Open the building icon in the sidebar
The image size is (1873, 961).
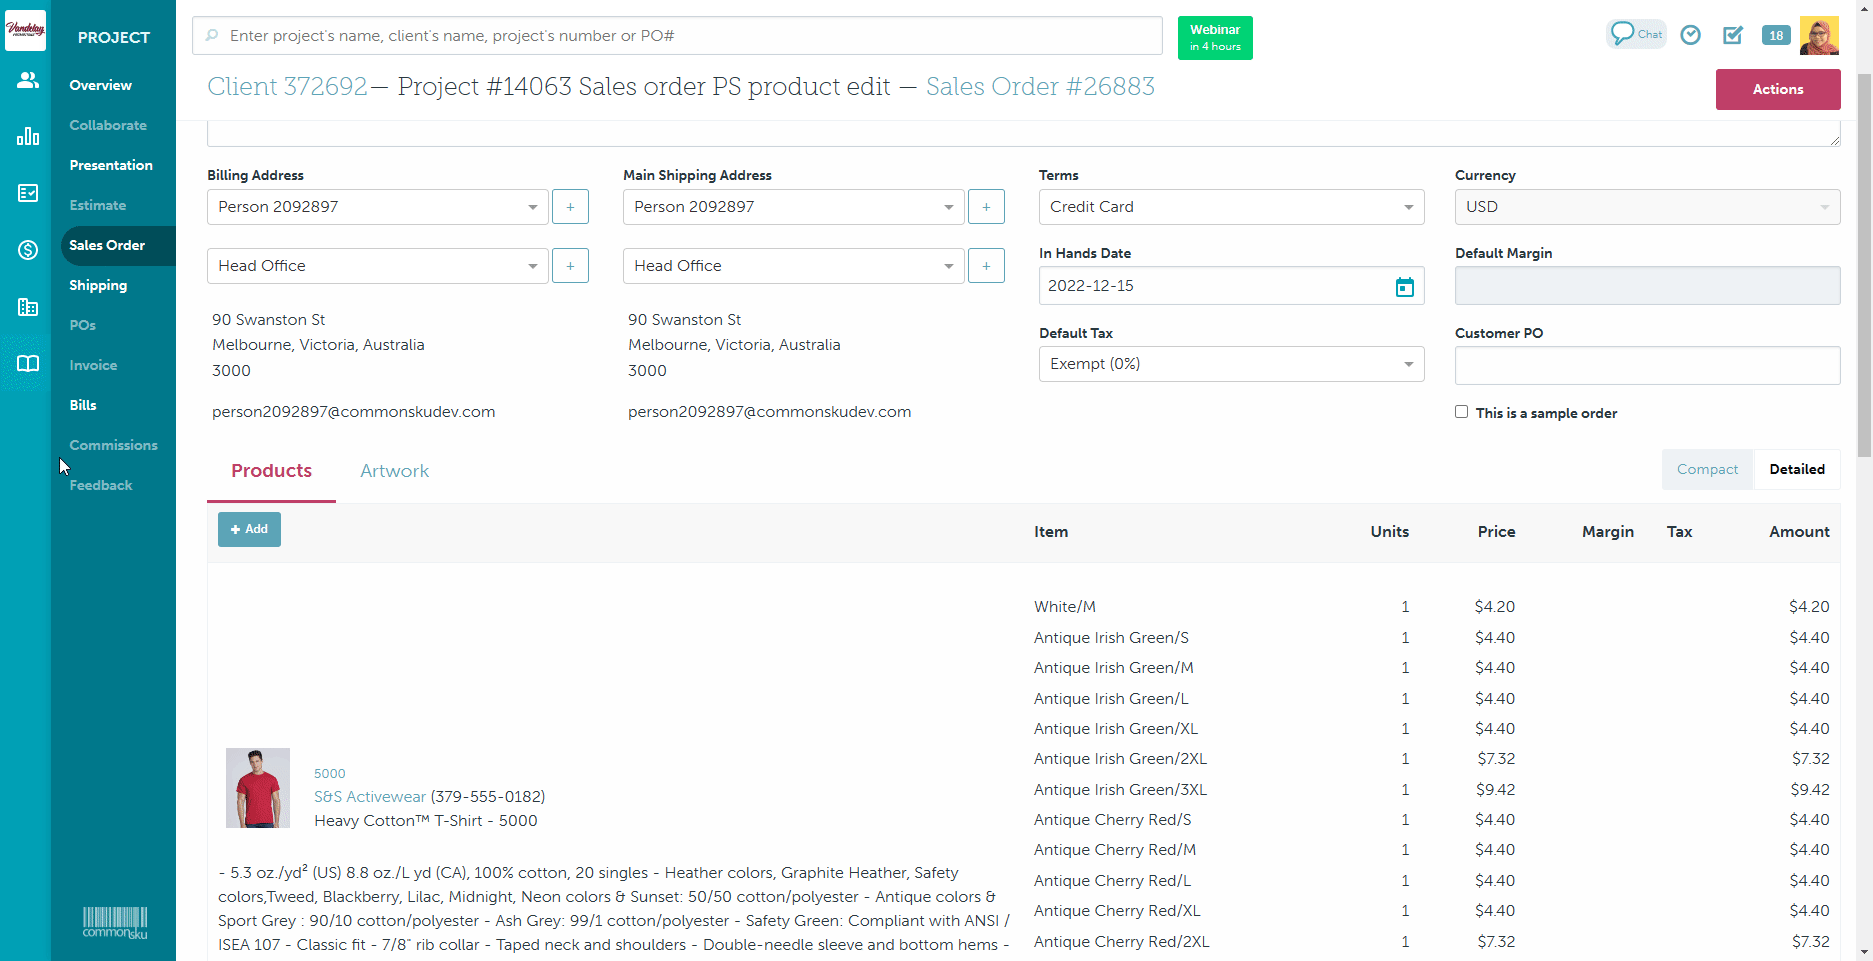[x=27, y=307]
